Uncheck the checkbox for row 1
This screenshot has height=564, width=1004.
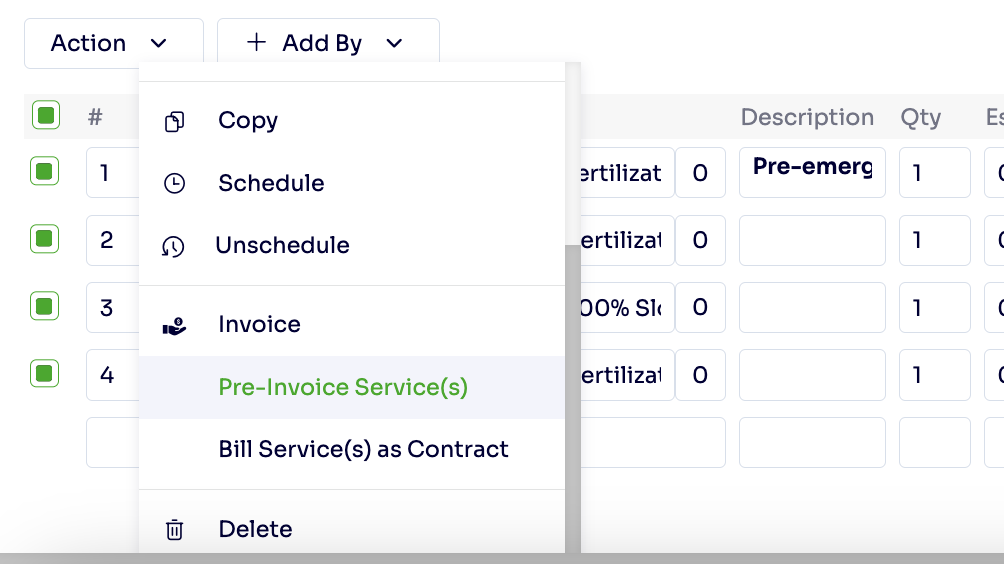44,172
